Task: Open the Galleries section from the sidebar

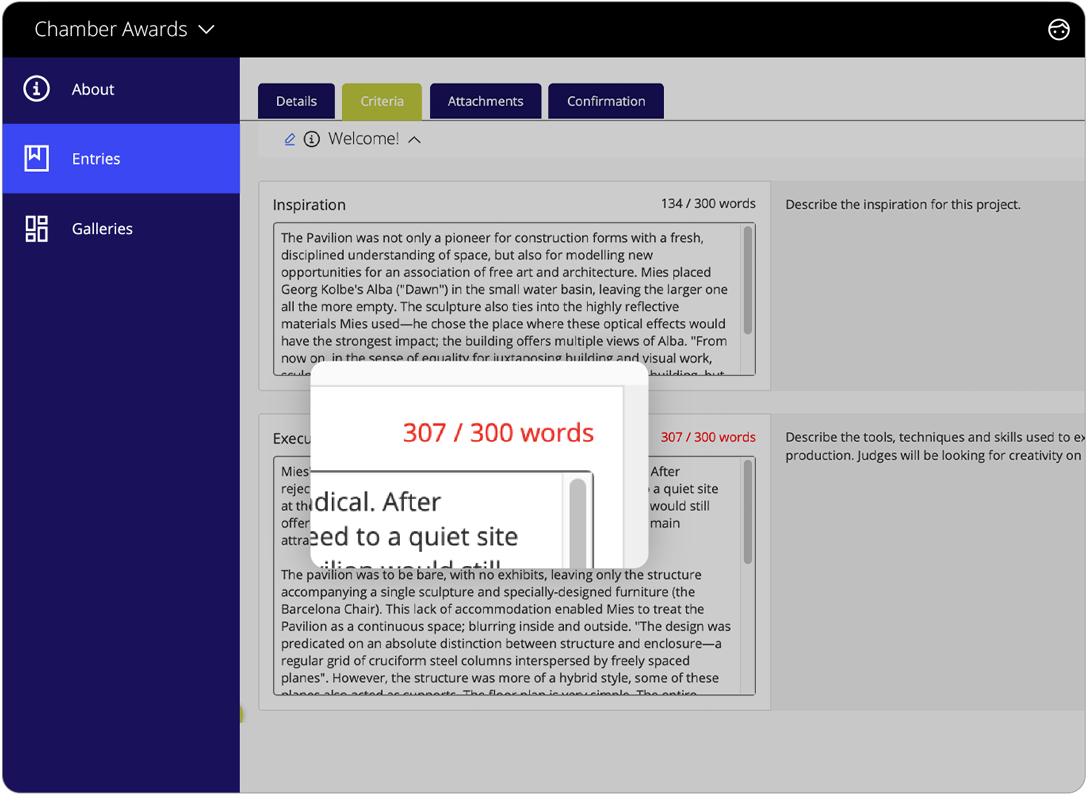Action: pyautogui.click(x=102, y=228)
